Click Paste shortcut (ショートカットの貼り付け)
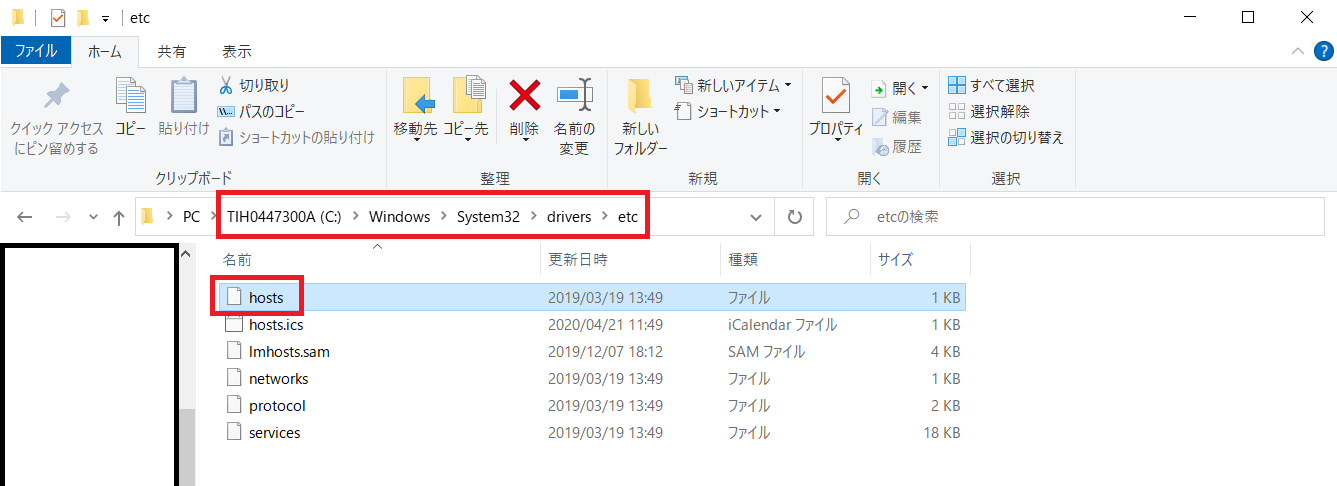Viewport: 1337px width, 486px height. (x=296, y=138)
